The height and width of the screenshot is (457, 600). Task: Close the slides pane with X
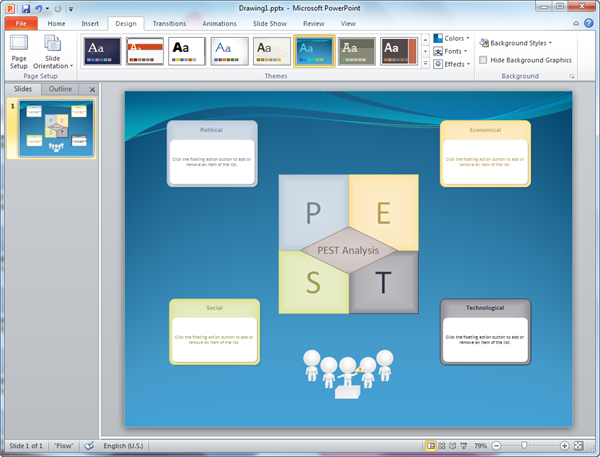(x=92, y=90)
